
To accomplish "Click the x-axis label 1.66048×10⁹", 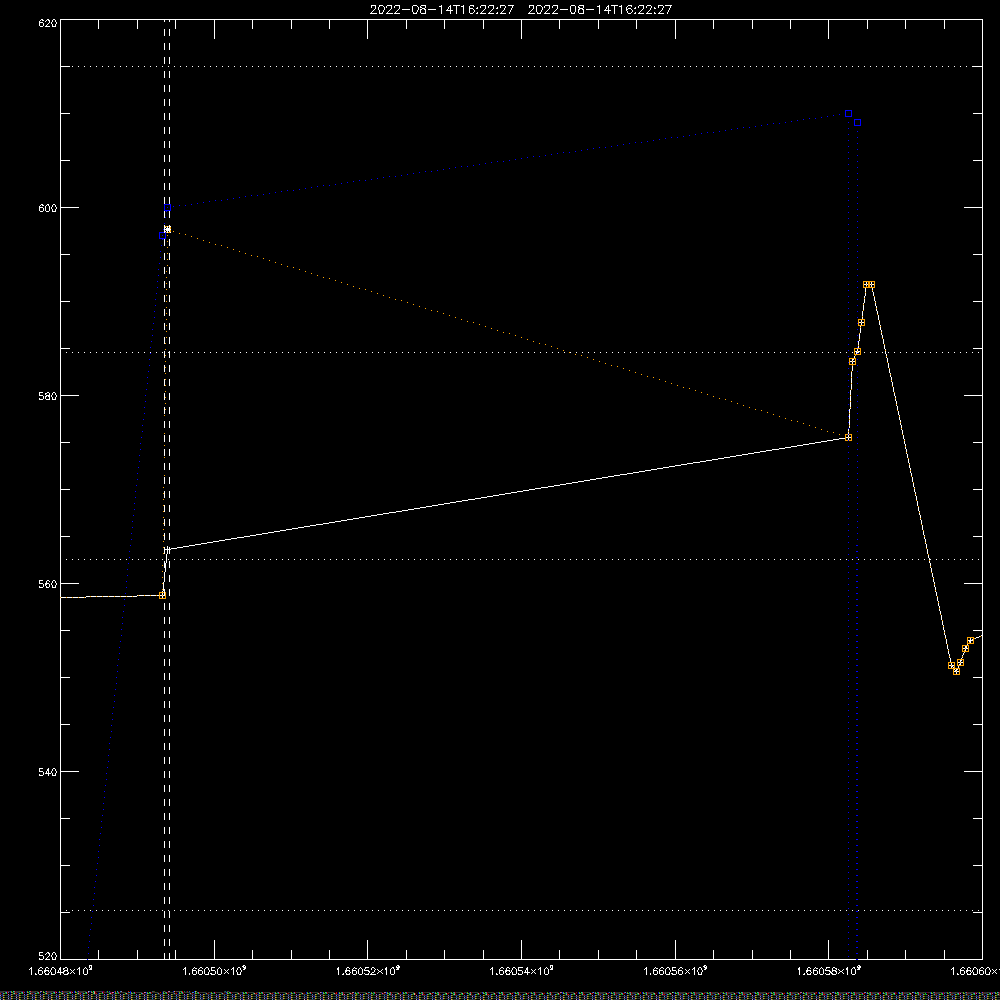I will point(61,971).
